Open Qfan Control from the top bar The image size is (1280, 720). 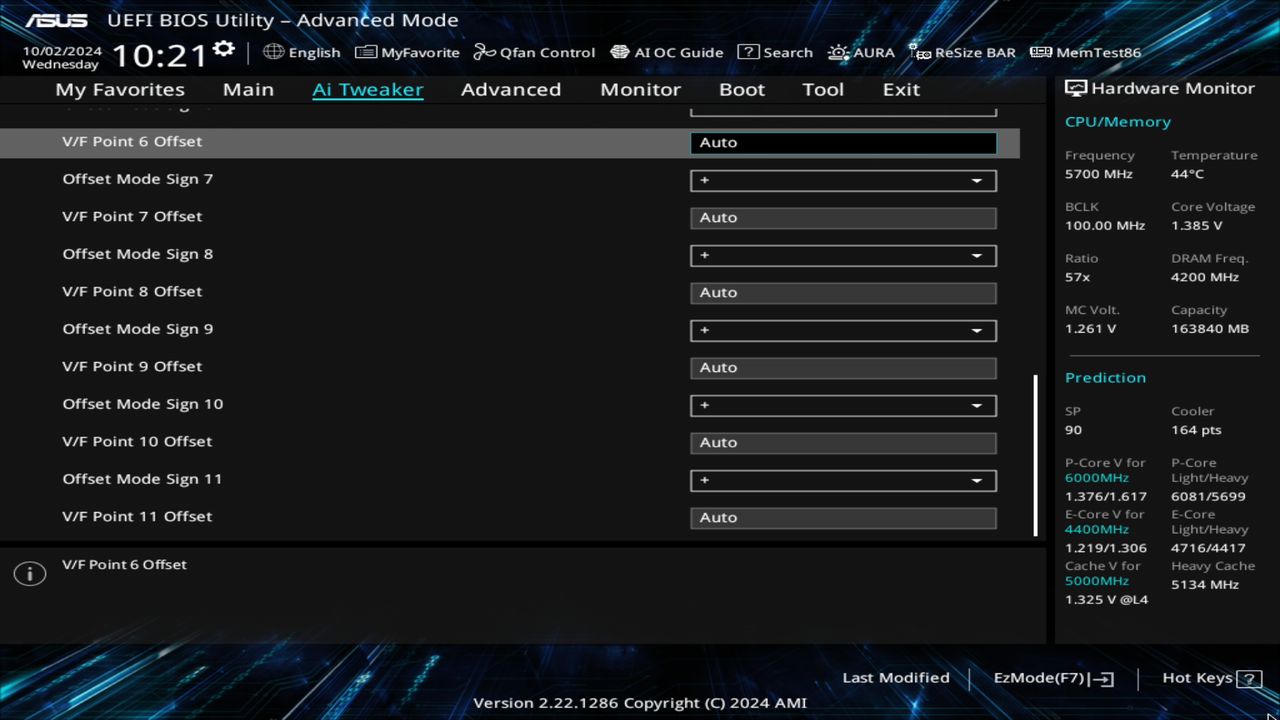click(534, 52)
